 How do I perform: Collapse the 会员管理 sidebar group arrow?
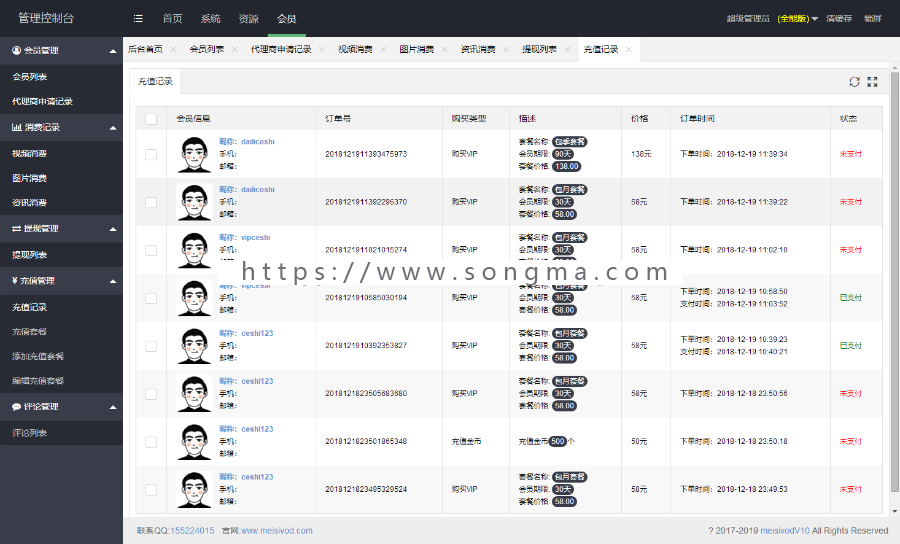pos(112,51)
